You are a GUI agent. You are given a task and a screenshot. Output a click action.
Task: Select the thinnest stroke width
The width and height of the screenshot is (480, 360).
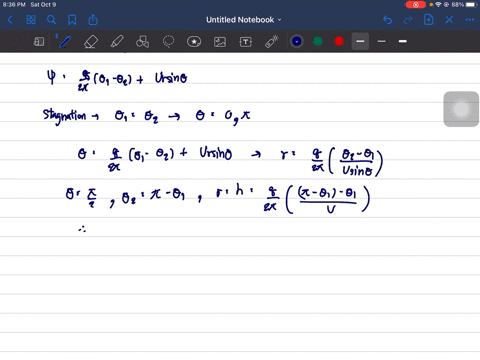pos(382,41)
